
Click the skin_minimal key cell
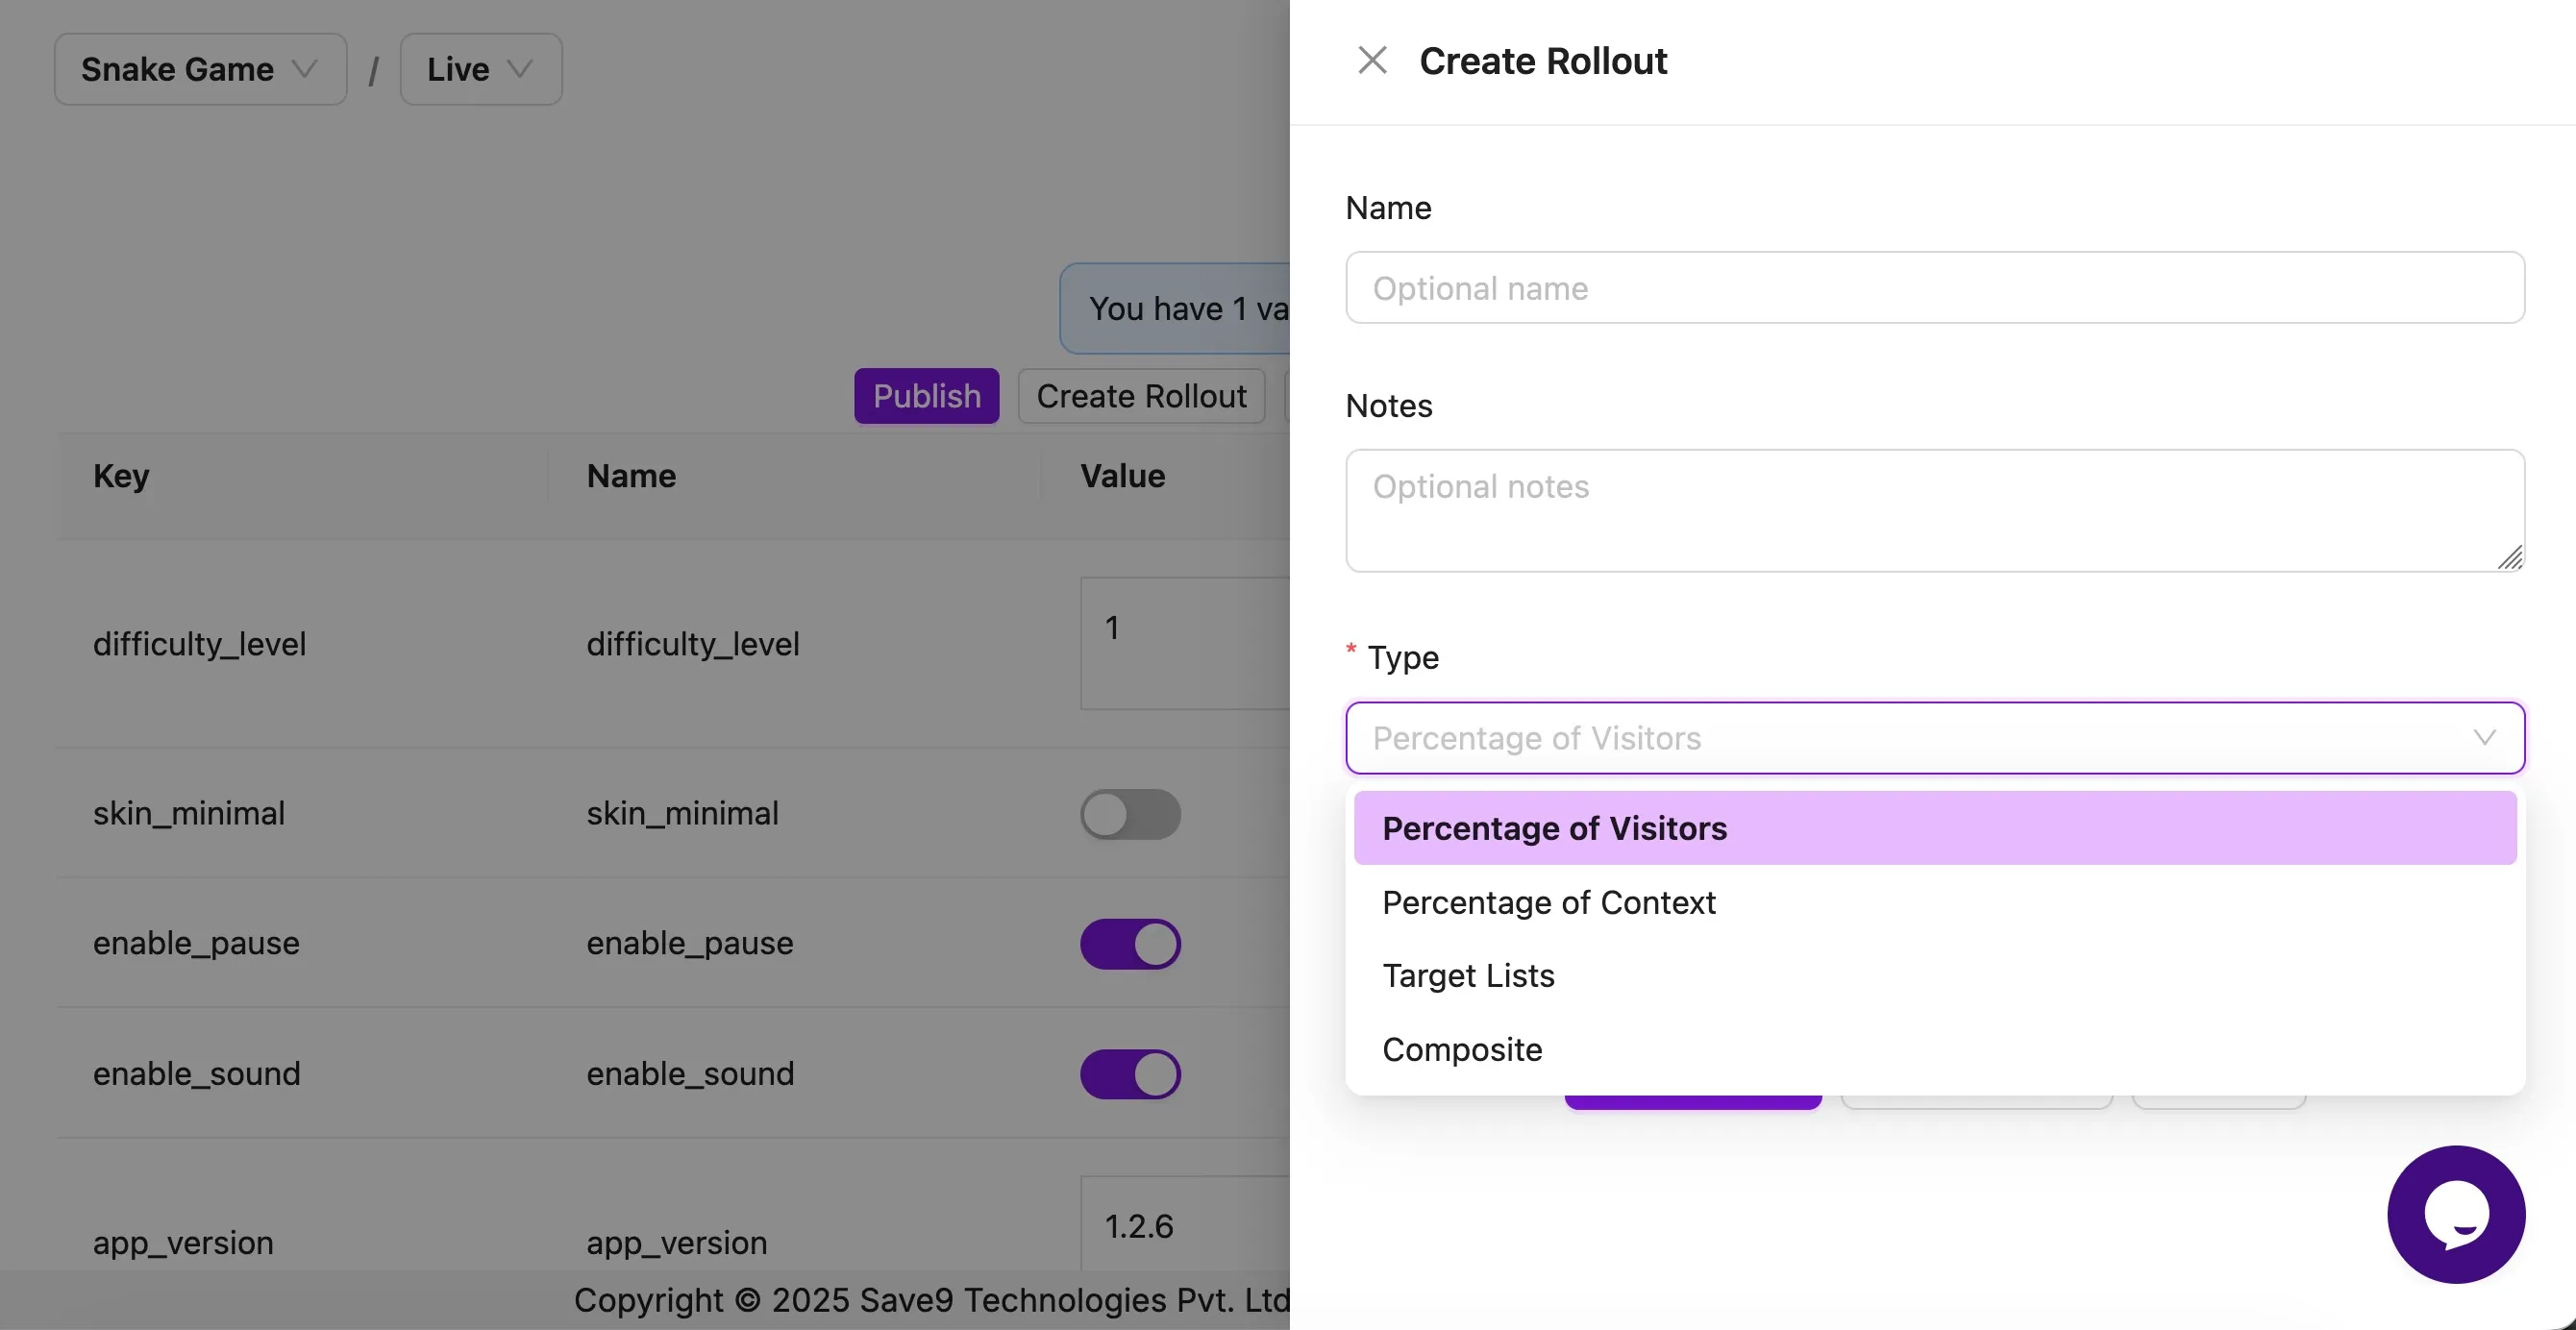point(189,814)
